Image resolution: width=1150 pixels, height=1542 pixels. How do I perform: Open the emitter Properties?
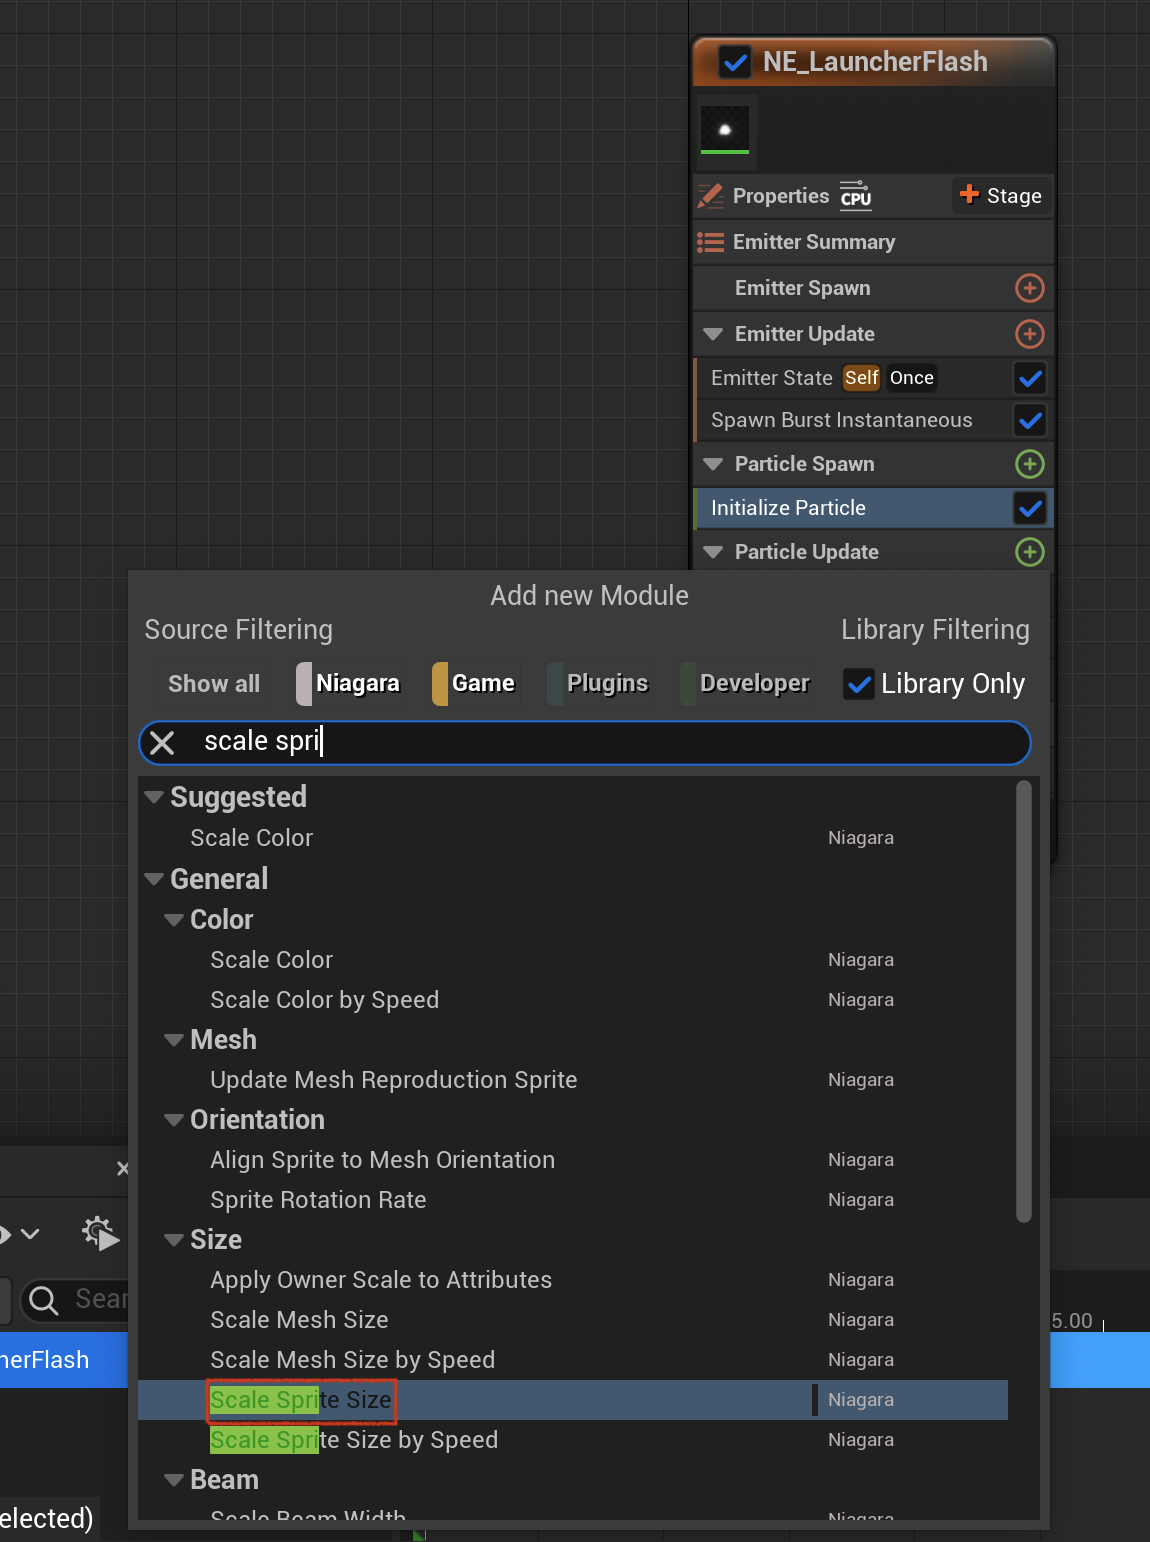pyautogui.click(x=781, y=196)
